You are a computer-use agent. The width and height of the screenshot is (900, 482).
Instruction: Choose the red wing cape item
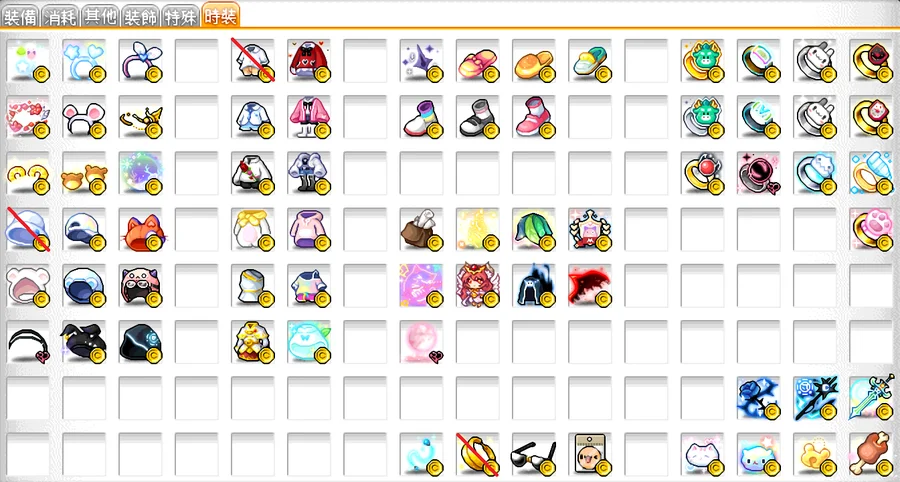[591, 285]
